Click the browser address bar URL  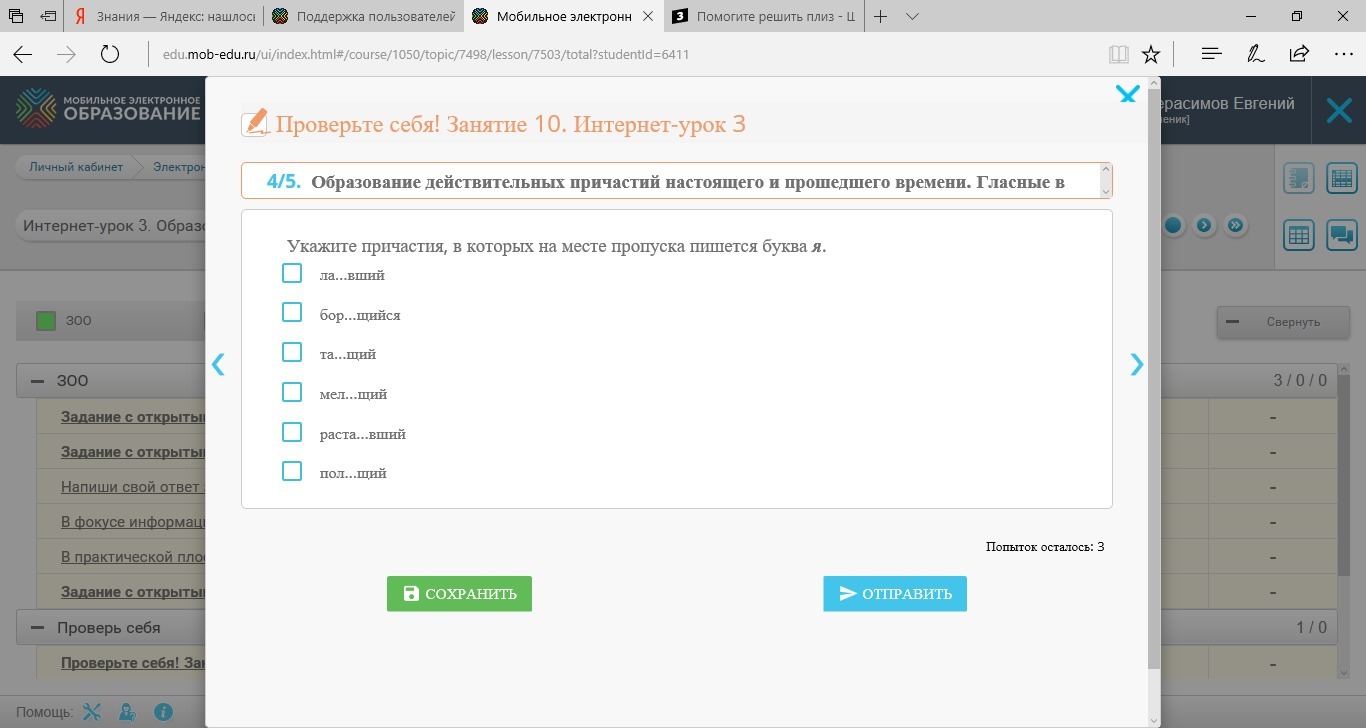coord(426,54)
